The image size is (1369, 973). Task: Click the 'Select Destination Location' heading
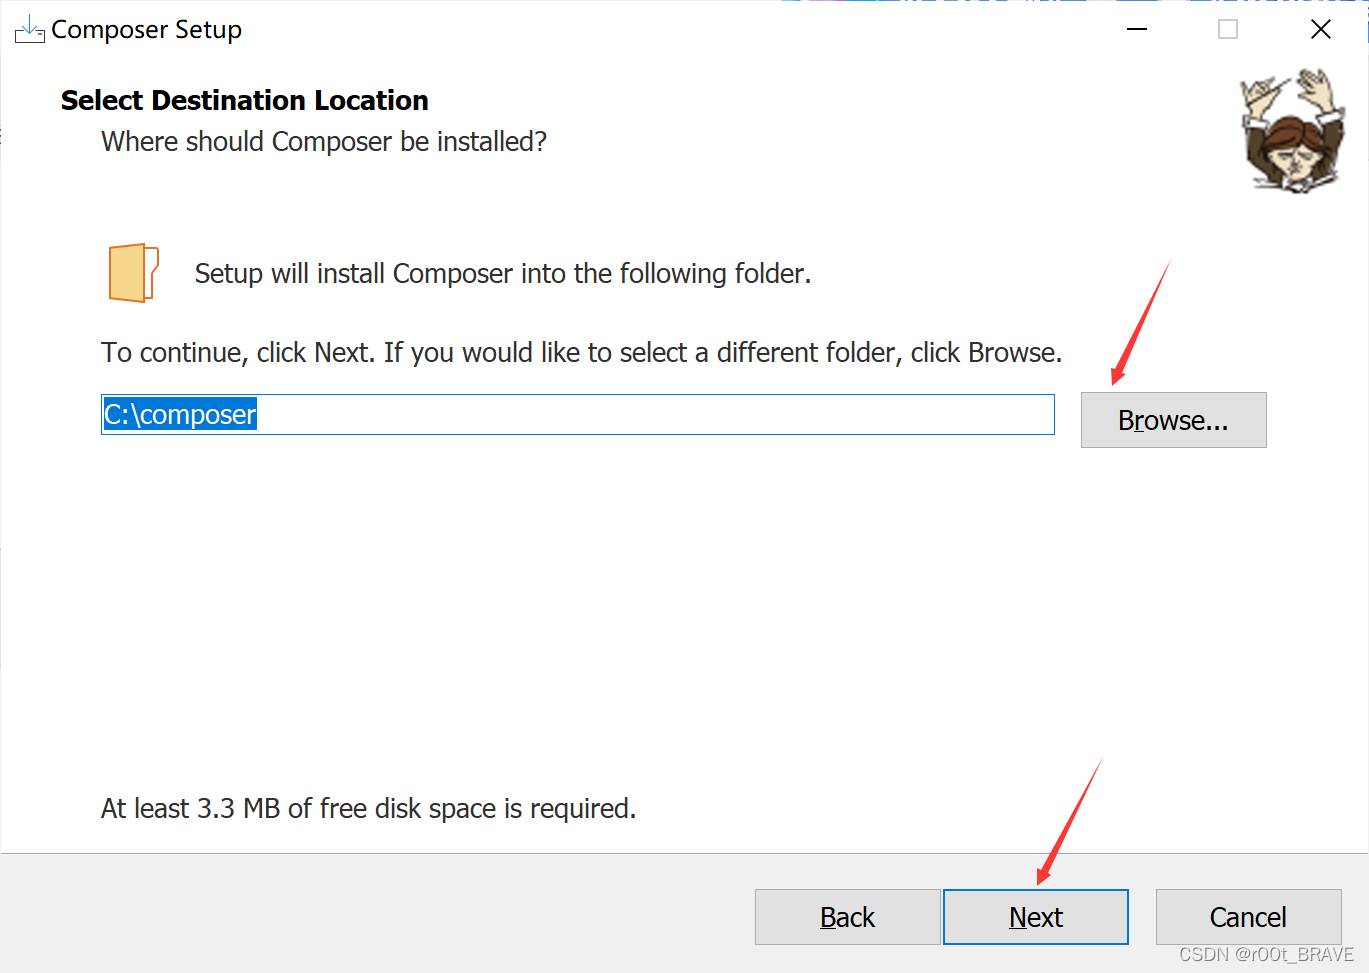click(x=245, y=100)
